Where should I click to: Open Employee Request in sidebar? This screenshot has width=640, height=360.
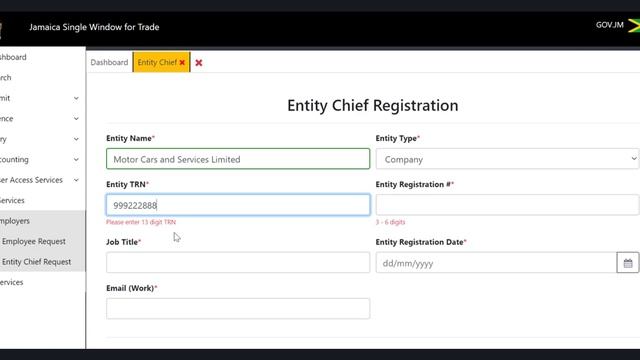(x=33, y=241)
